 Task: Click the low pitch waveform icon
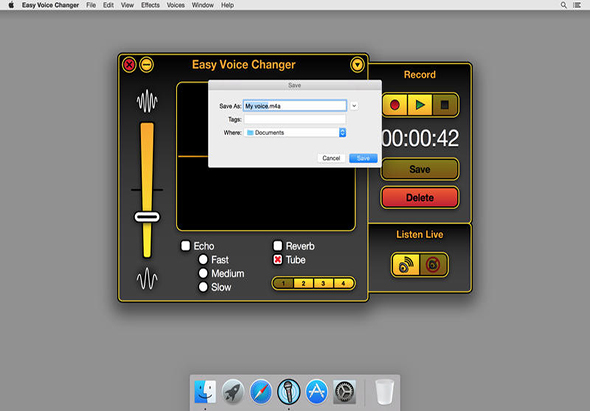pos(147,279)
